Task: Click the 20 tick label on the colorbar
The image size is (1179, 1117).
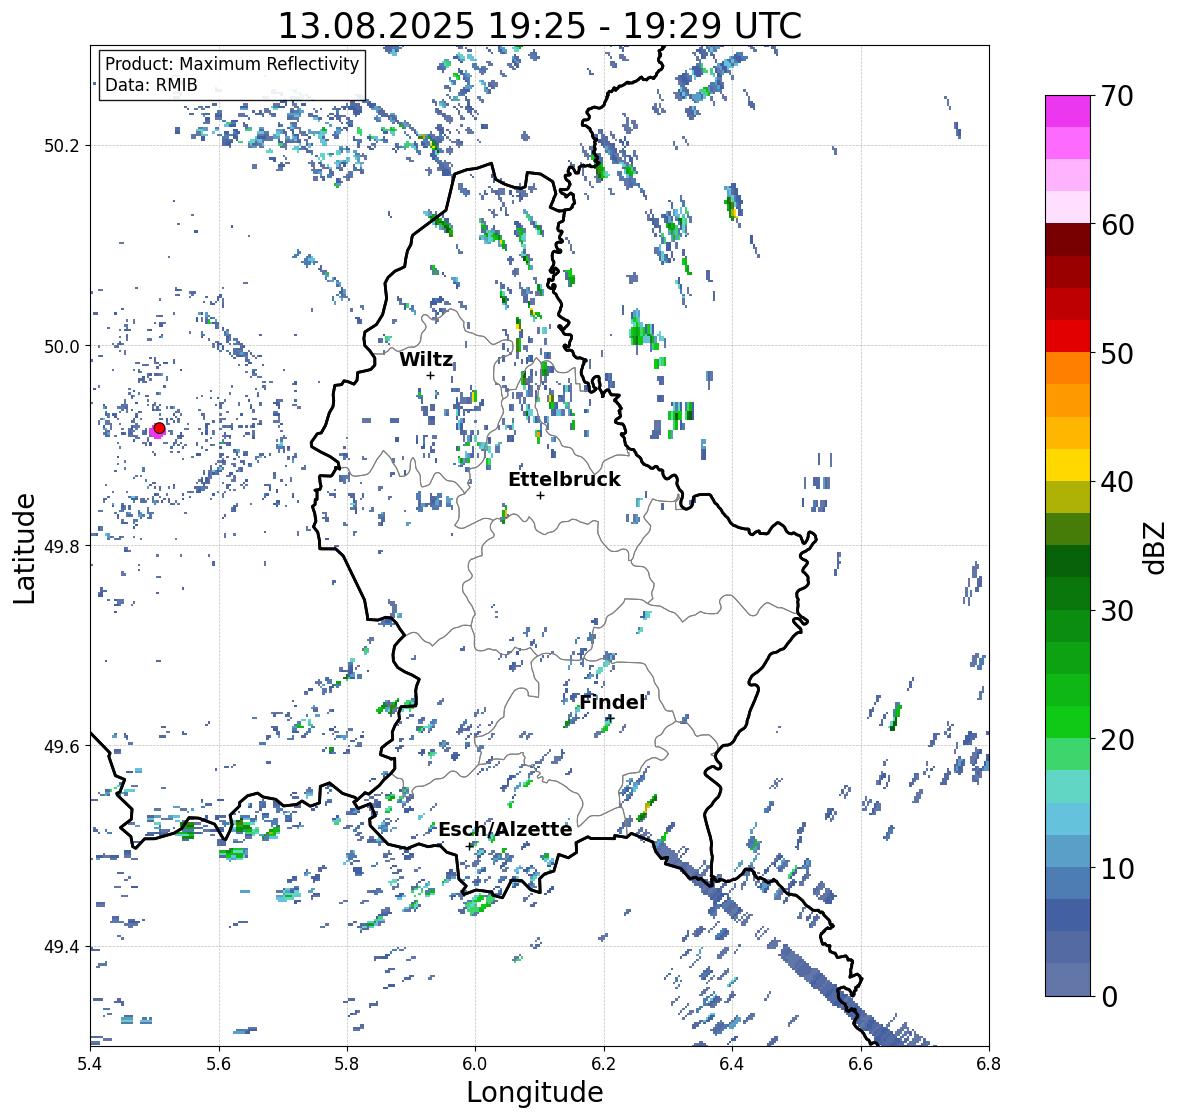Action: pos(1117,740)
